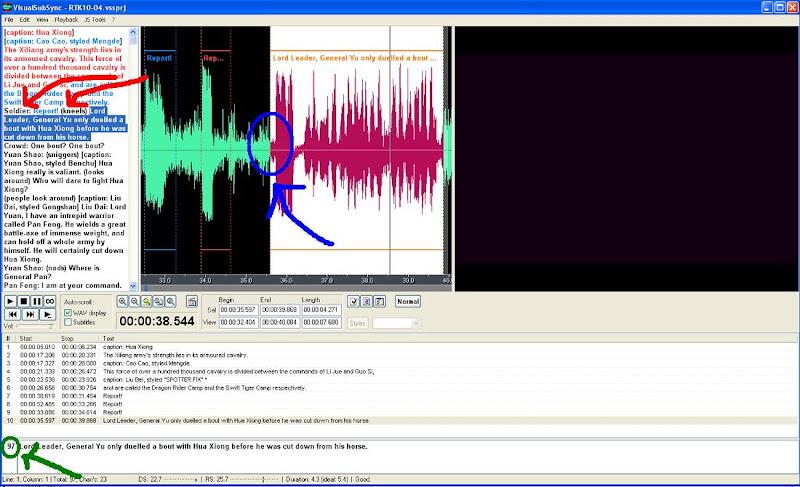This screenshot has width=800, height=487.
Task: Click the selection Begin time field
Action: pyautogui.click(x=239, y=310)
